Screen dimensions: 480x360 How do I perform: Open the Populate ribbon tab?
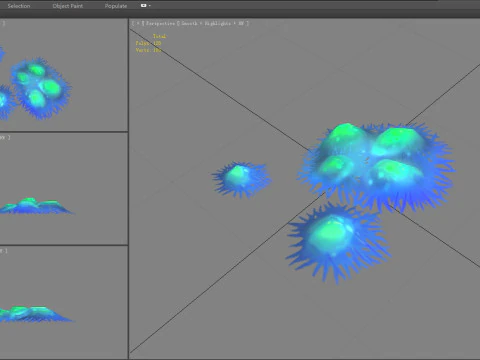click(x=116, y=6)
